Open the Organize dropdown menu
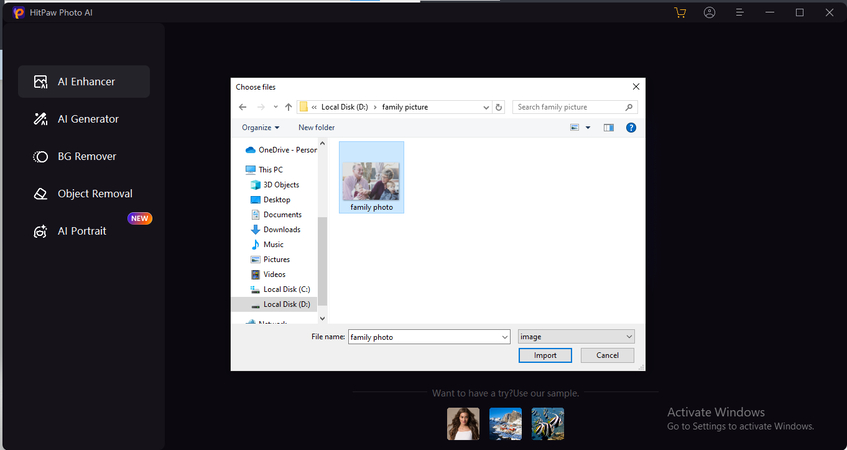The width and height of the screenshot is (847, 450). coord(260,127)
